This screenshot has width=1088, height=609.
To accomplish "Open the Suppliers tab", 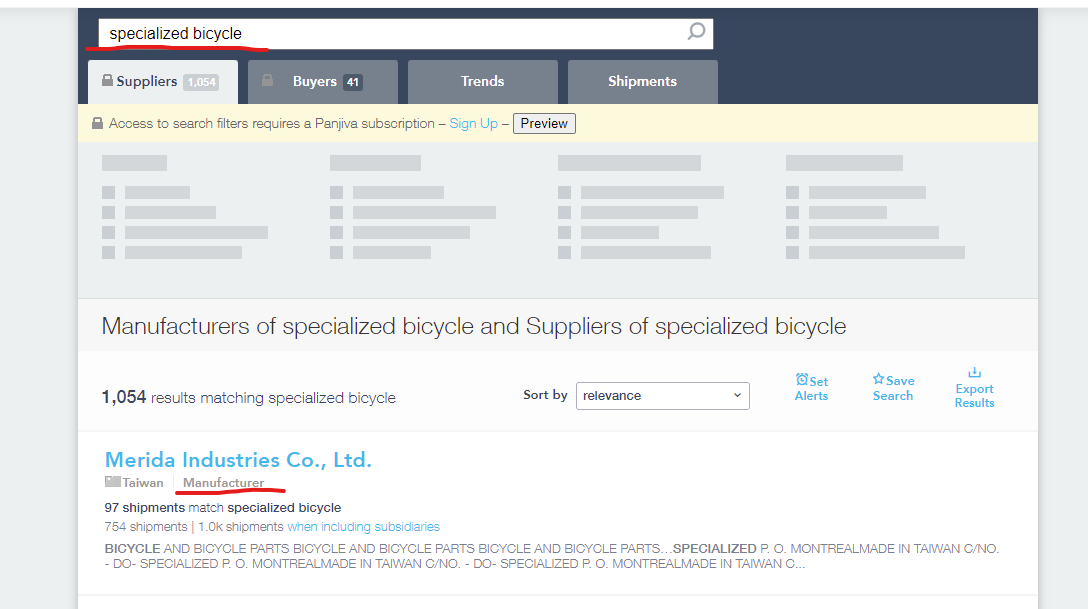I will (x=163, y=82).
